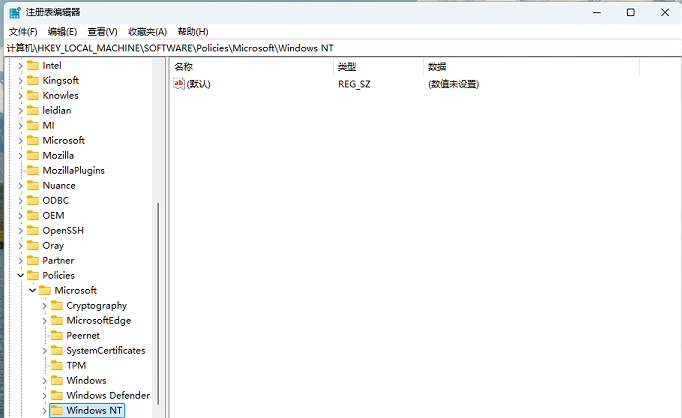Click the Peernet folder icon
682x418 pixels.
[x=57, y=335]
